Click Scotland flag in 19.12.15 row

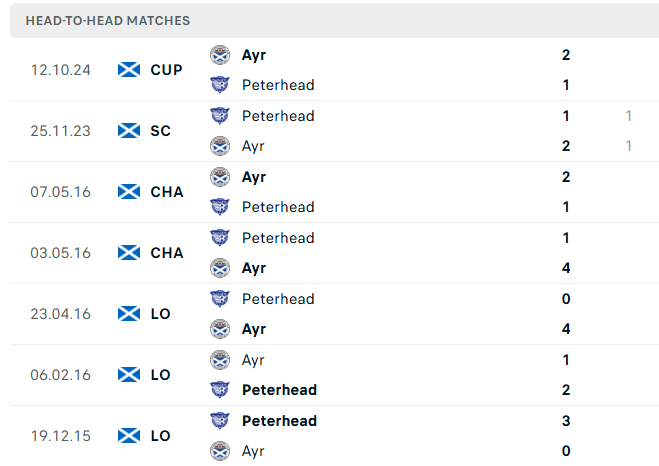(x=129, y=436)
